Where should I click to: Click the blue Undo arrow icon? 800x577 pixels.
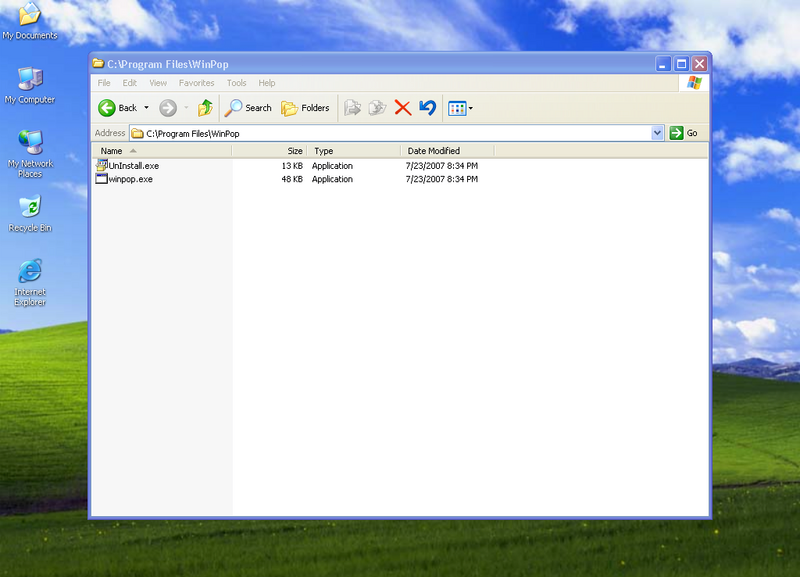point(428,108)
